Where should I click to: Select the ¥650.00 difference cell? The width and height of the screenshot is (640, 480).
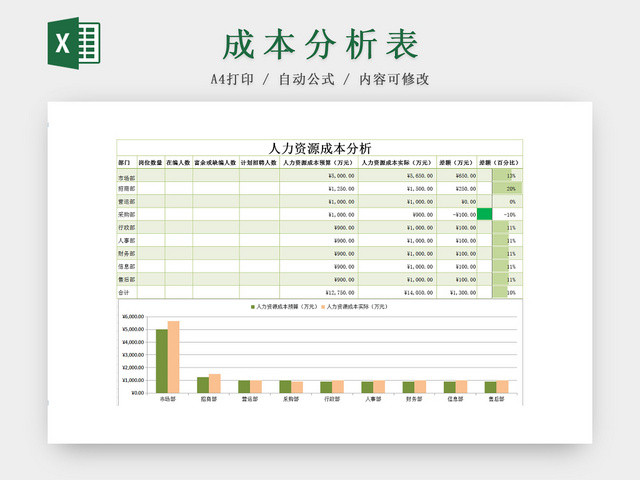456,176
